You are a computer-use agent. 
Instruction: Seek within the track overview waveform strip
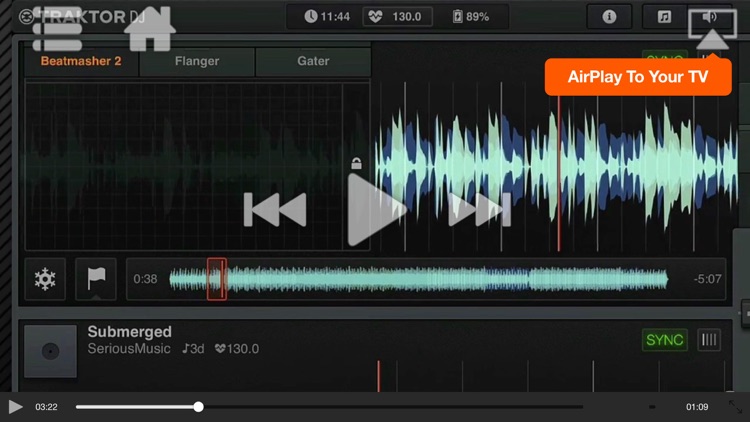[x=419, y=279]
